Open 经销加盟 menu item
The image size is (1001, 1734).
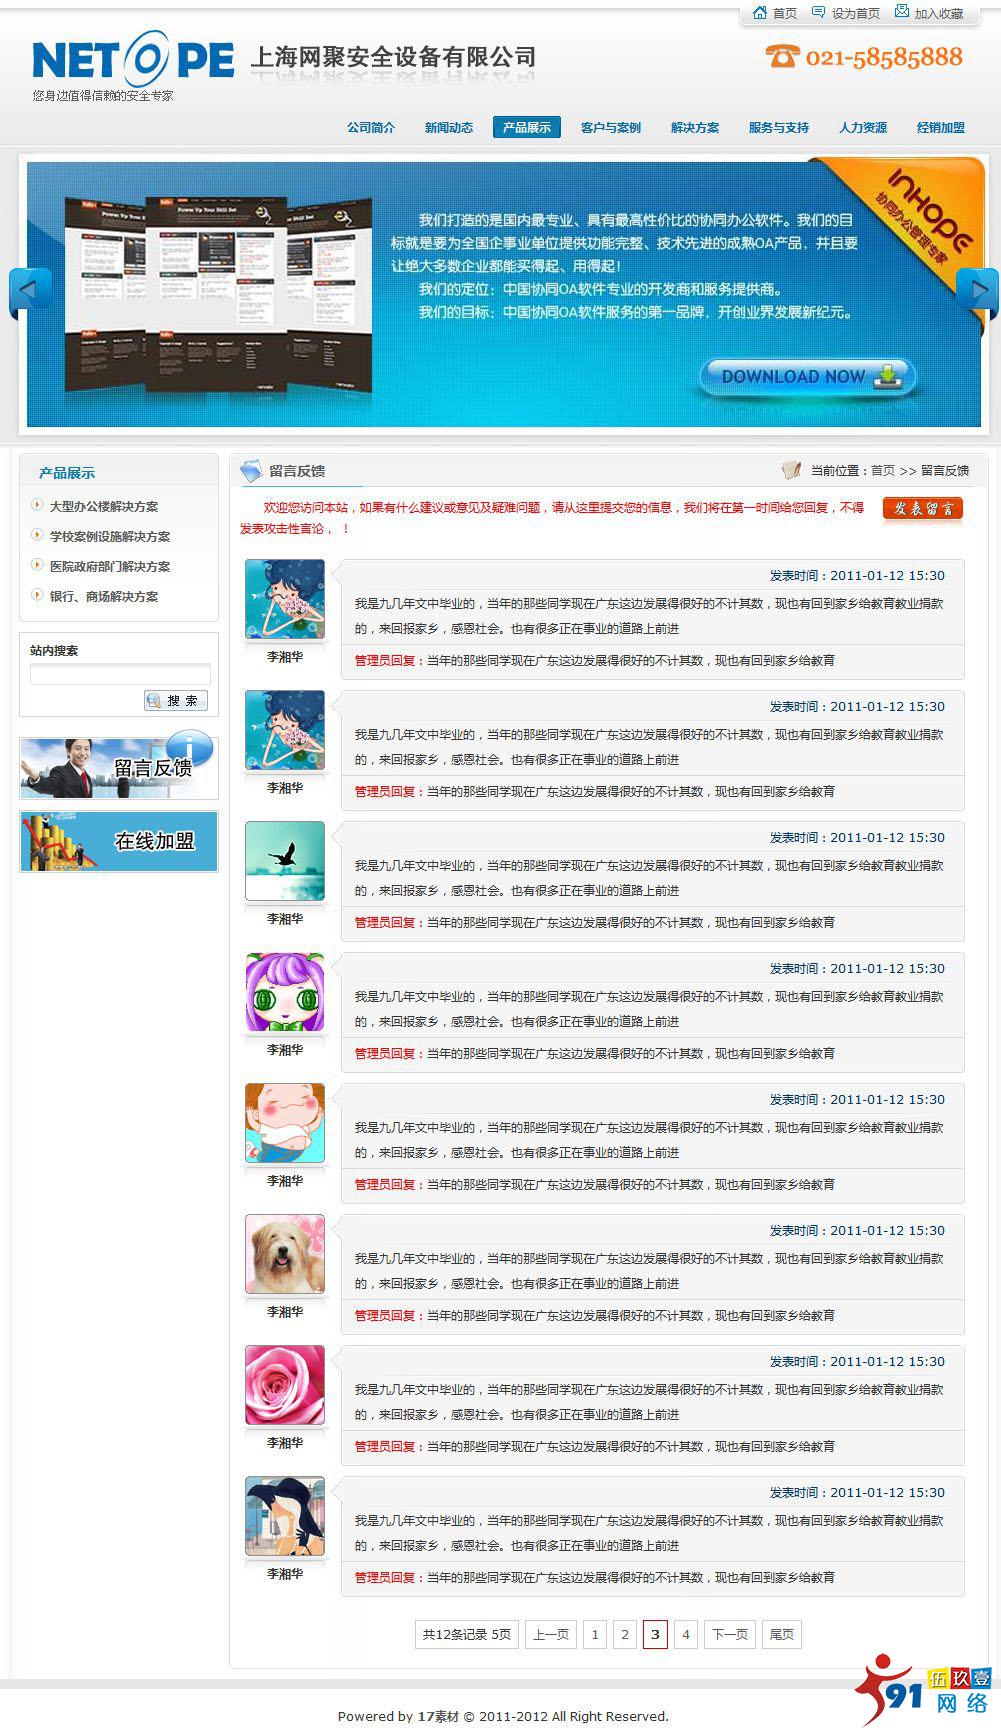(x=941, y=127)
